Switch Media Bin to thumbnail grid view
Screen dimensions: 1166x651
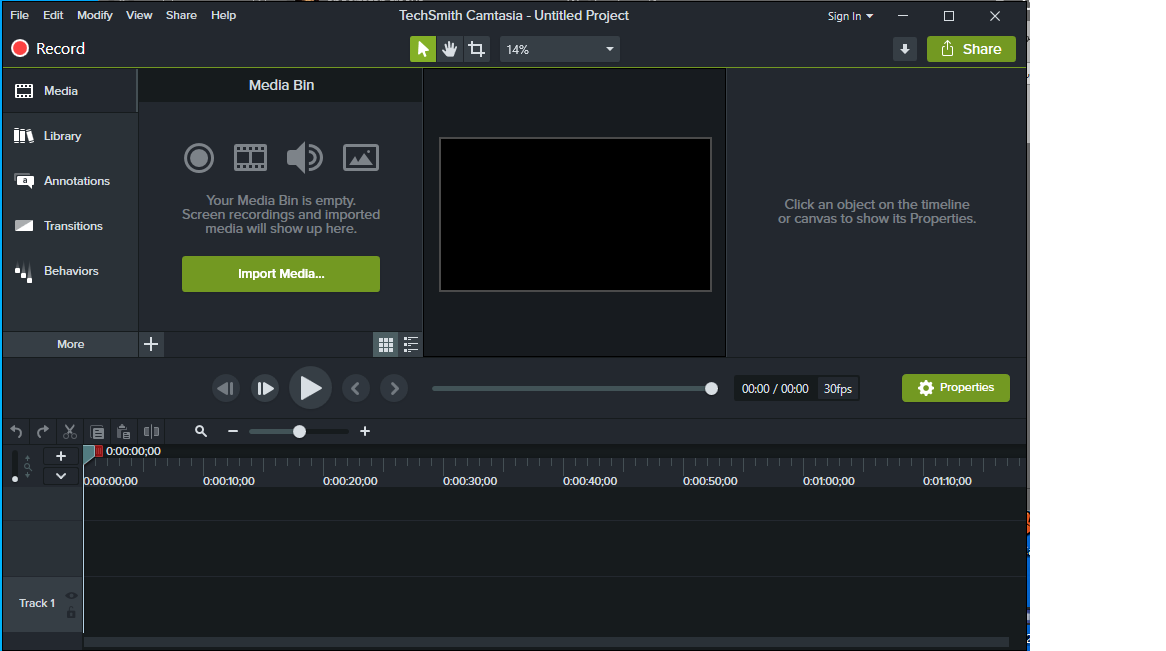(x=385, y=344)
